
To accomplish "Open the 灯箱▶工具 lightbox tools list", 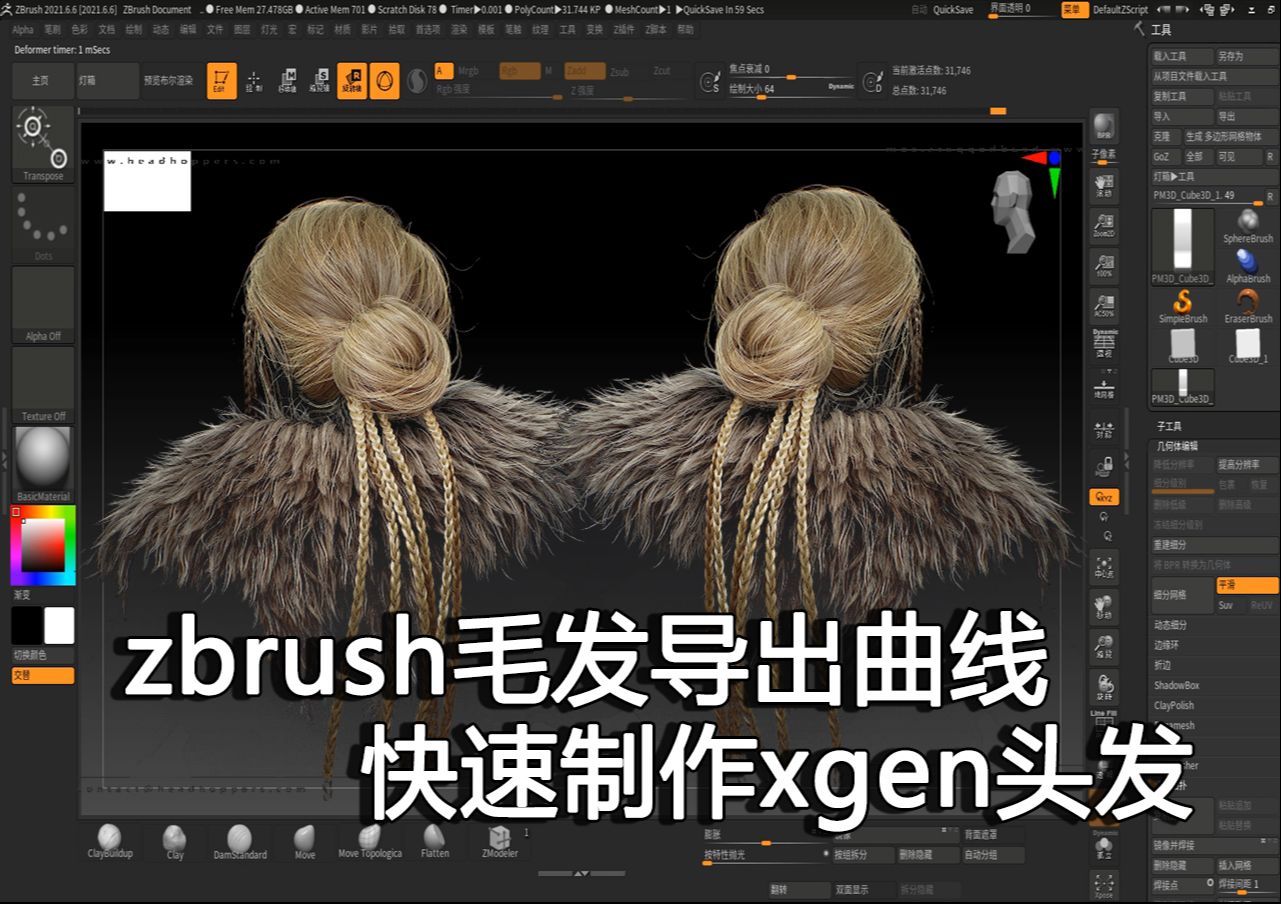I will pyautogui.click(x=1214, y=176).
